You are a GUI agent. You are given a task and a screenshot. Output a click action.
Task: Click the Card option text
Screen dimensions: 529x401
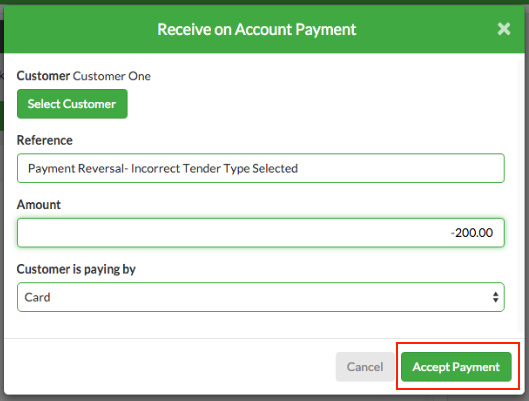click(37, 297)
